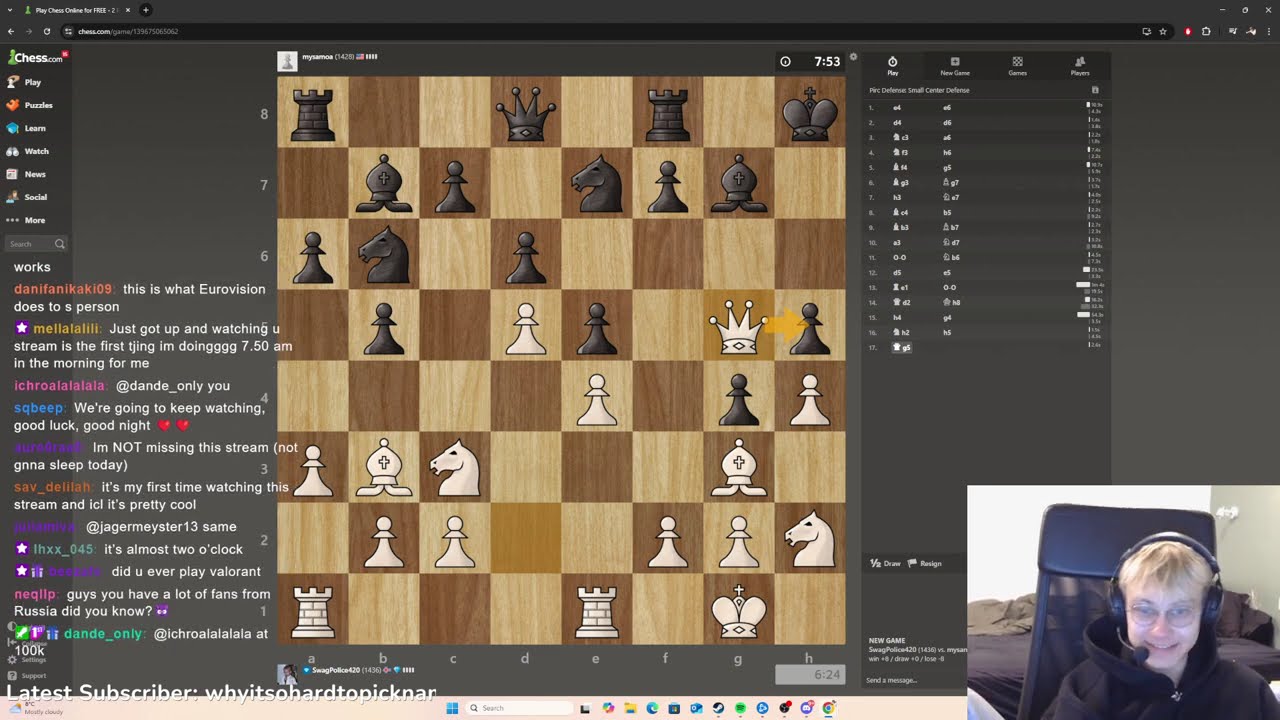This screenshot has width=1280, height=720.
Task: Switch to the Games tab
Action: click(x=1017, y=66)
